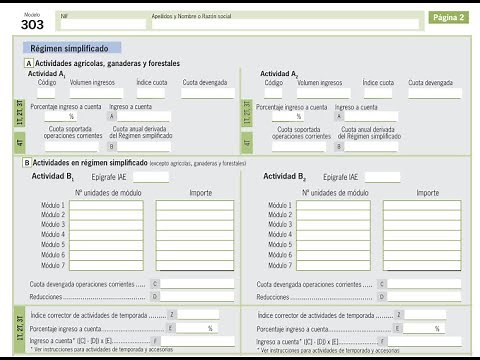Click heading "Actividades agrícolas, ganaderas y forestales"

(107, 63)
